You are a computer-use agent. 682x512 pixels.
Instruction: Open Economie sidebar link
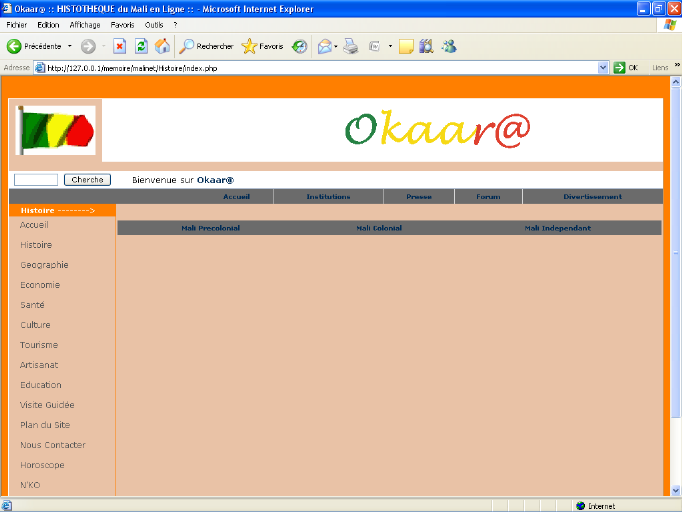(x=40, y=285)
